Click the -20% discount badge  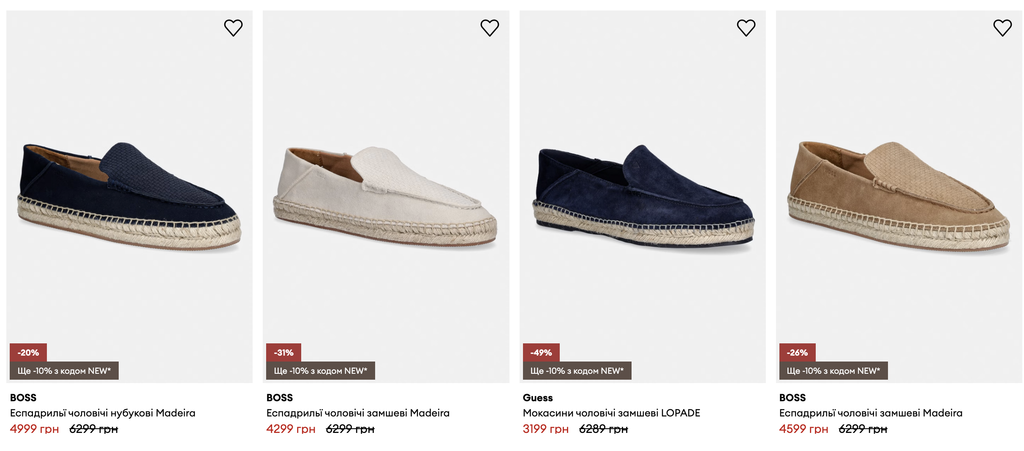(28, 352)
